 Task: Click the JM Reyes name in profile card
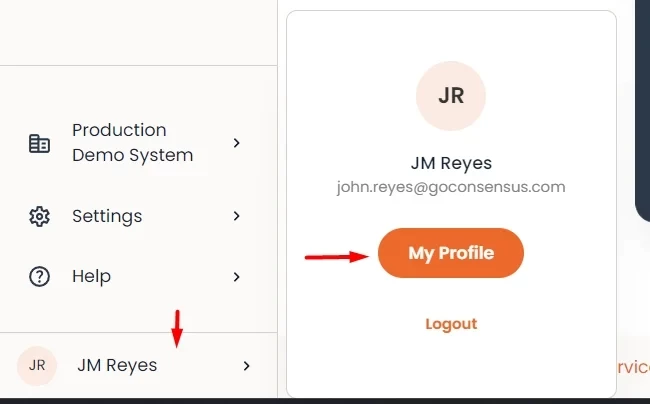(451, 163)
